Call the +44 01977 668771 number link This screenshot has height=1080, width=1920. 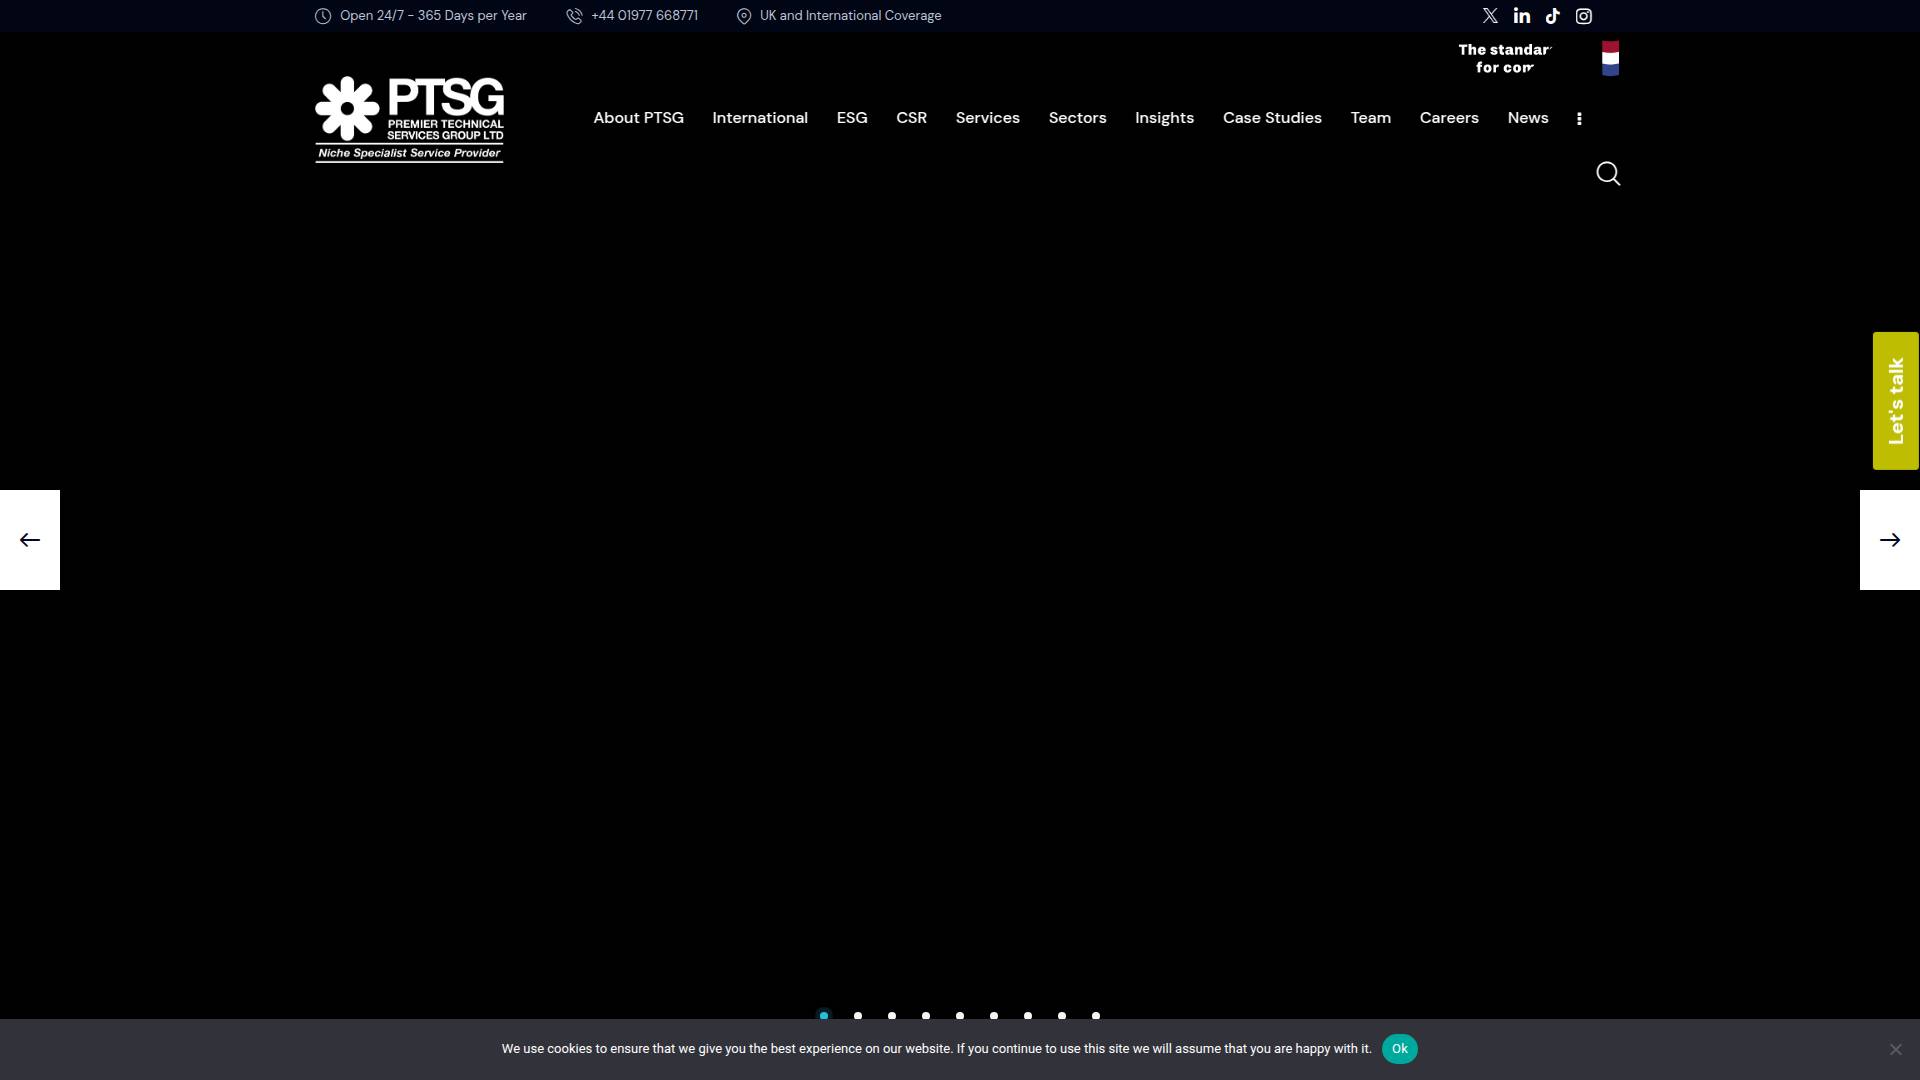tap(643, 16)
